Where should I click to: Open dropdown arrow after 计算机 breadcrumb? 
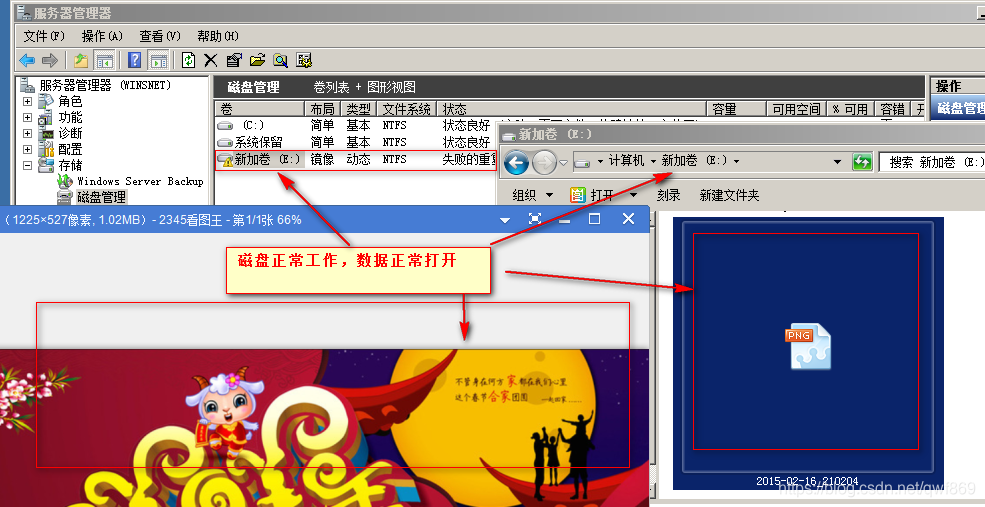pos(653,161)
